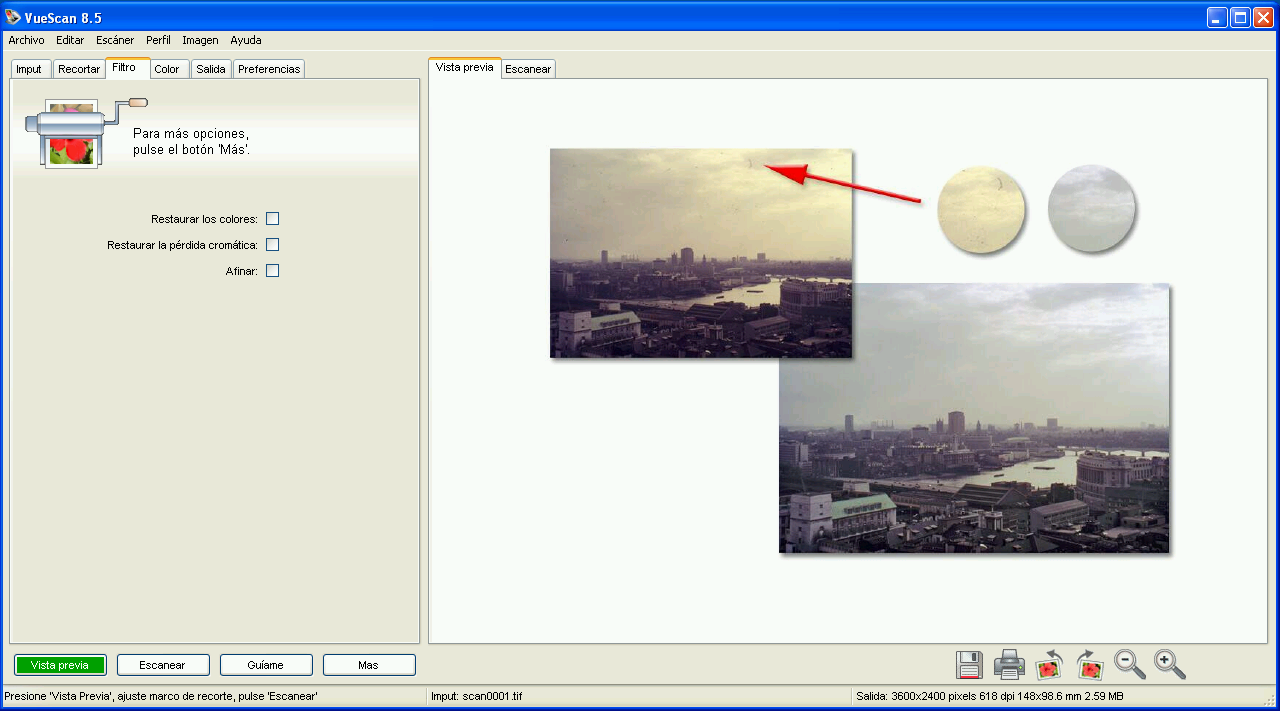Switch to the Recortar tab
1280x711 pixels.
79,69
